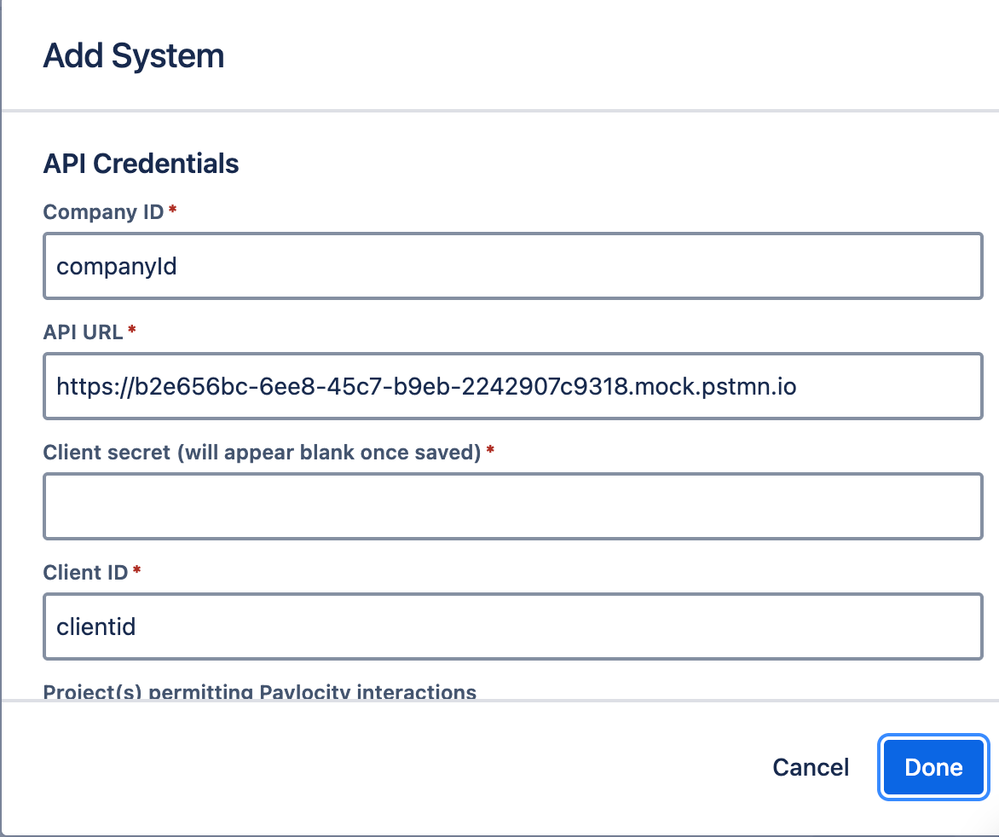999x837 pixels.
Task: Click the API Credentials section heading
Action: coord(141,163)
